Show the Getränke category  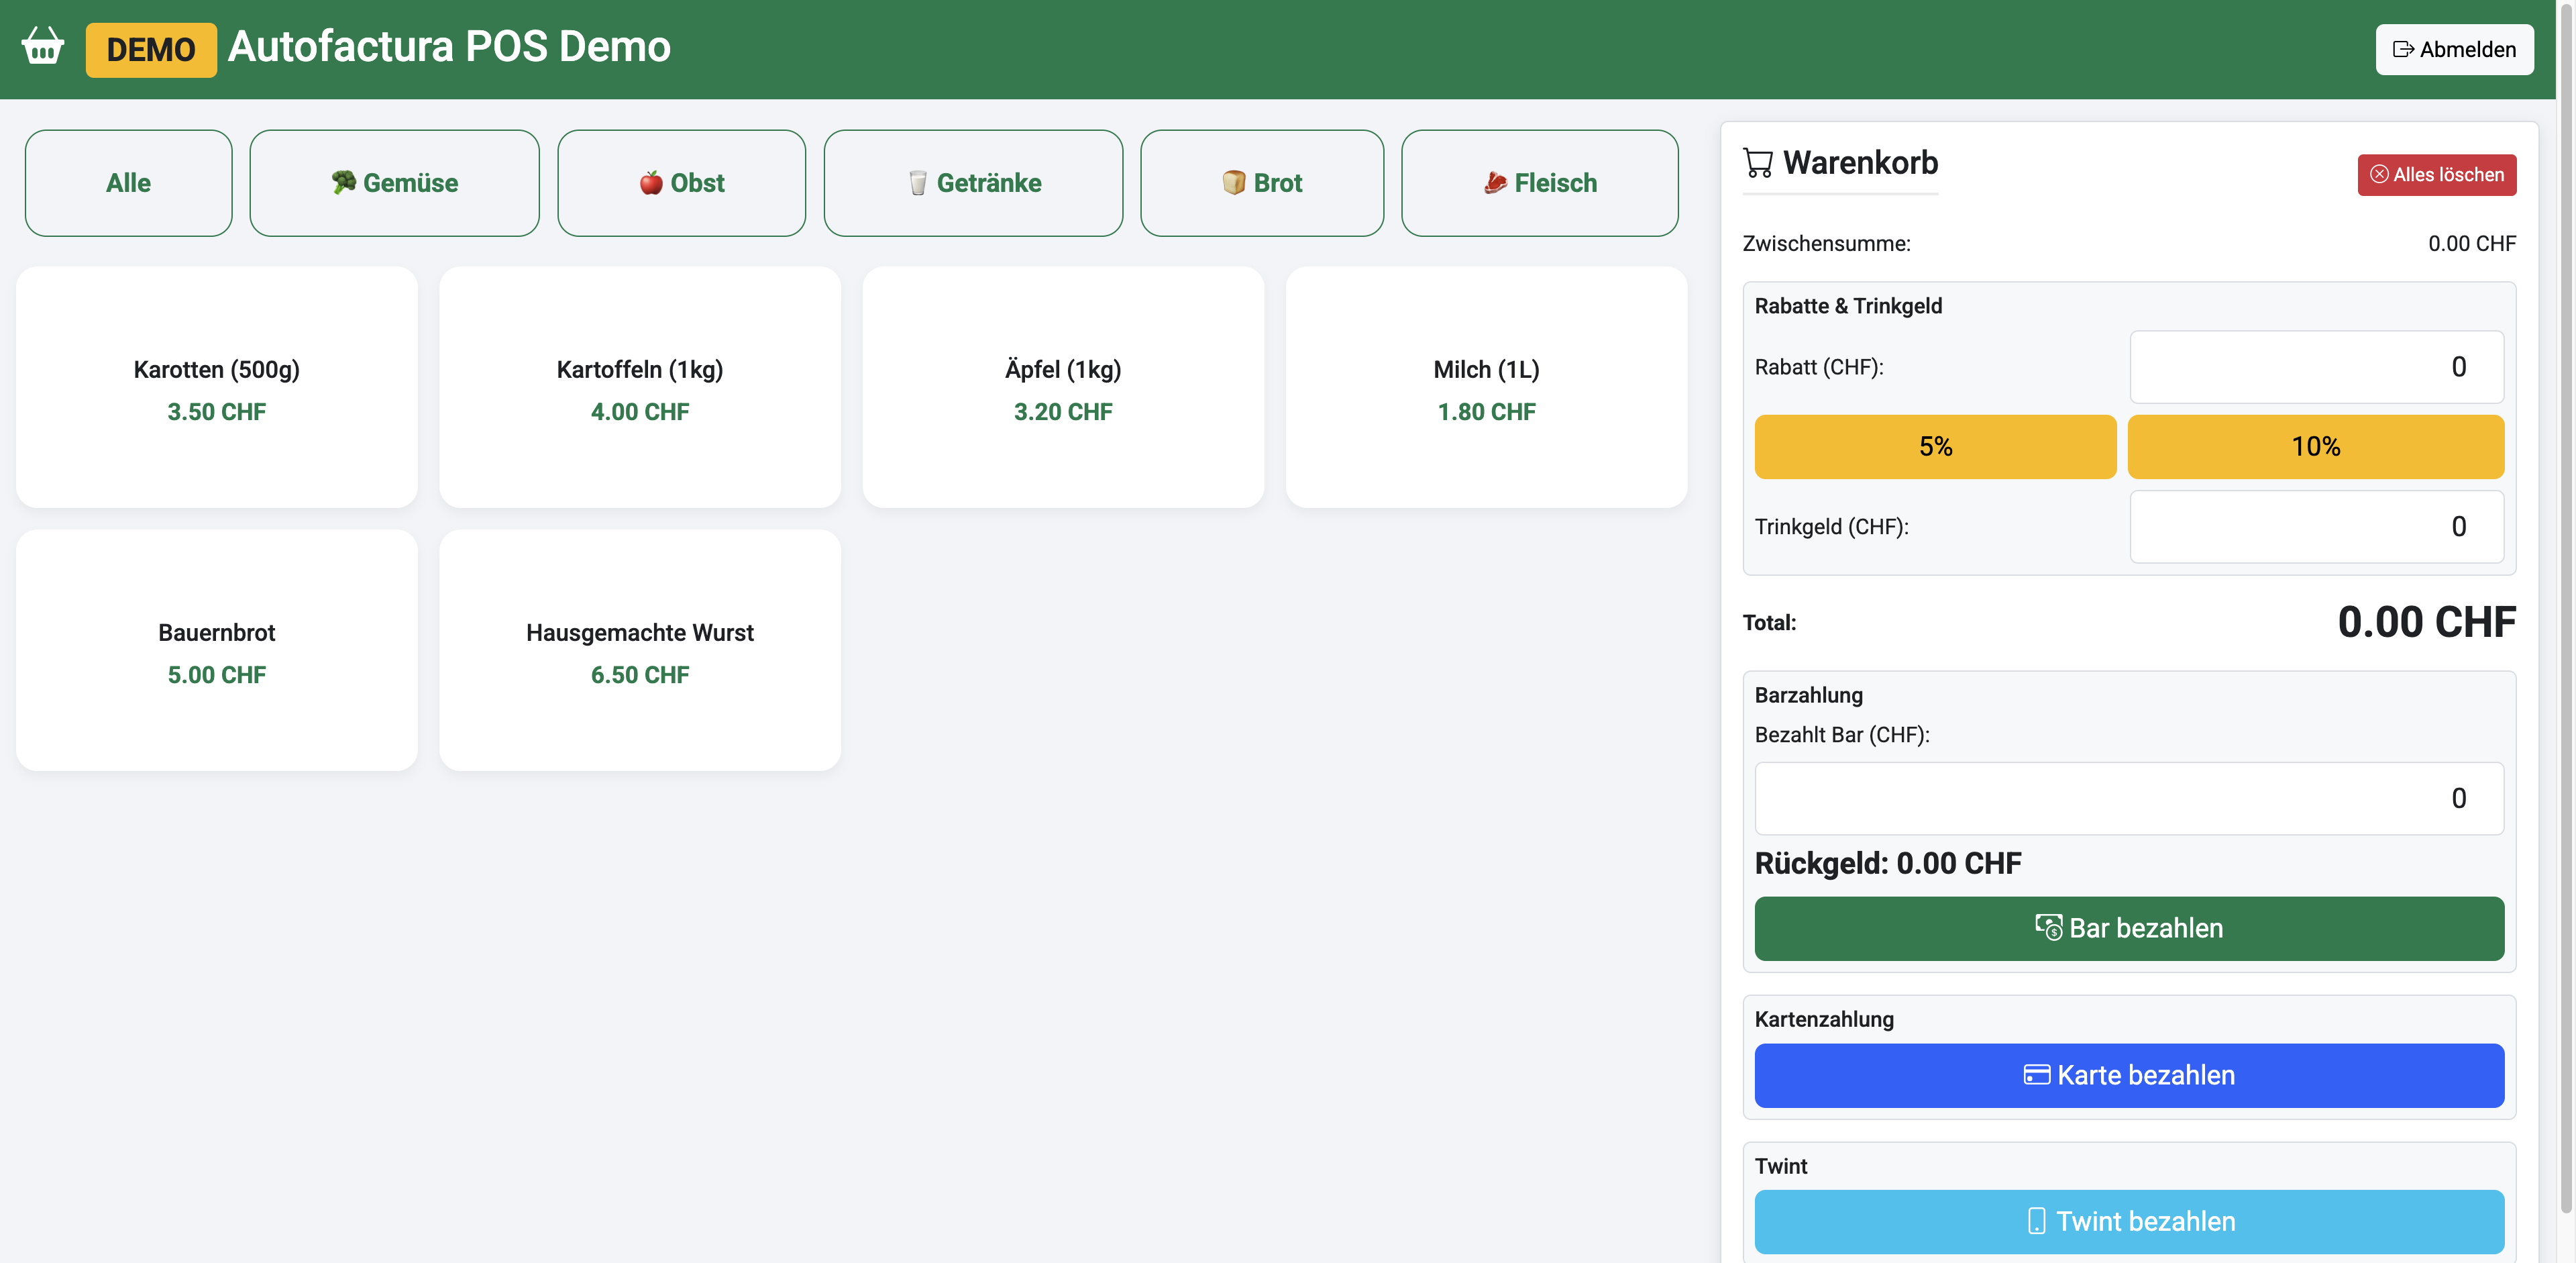pyautogui.click(x=973, y=183)
